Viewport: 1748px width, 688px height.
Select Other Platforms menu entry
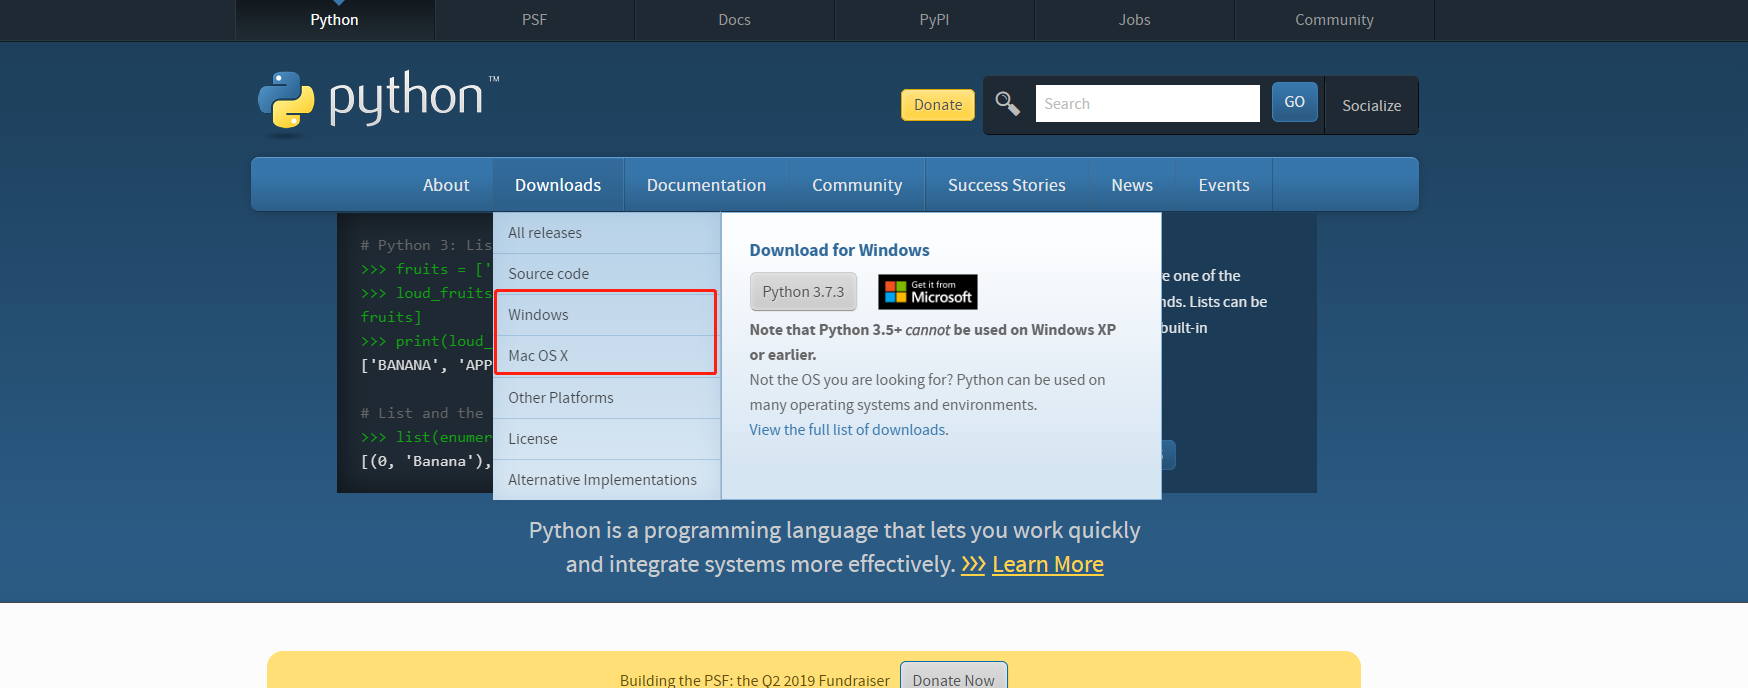pyautogui.click(x=606, y=398)
